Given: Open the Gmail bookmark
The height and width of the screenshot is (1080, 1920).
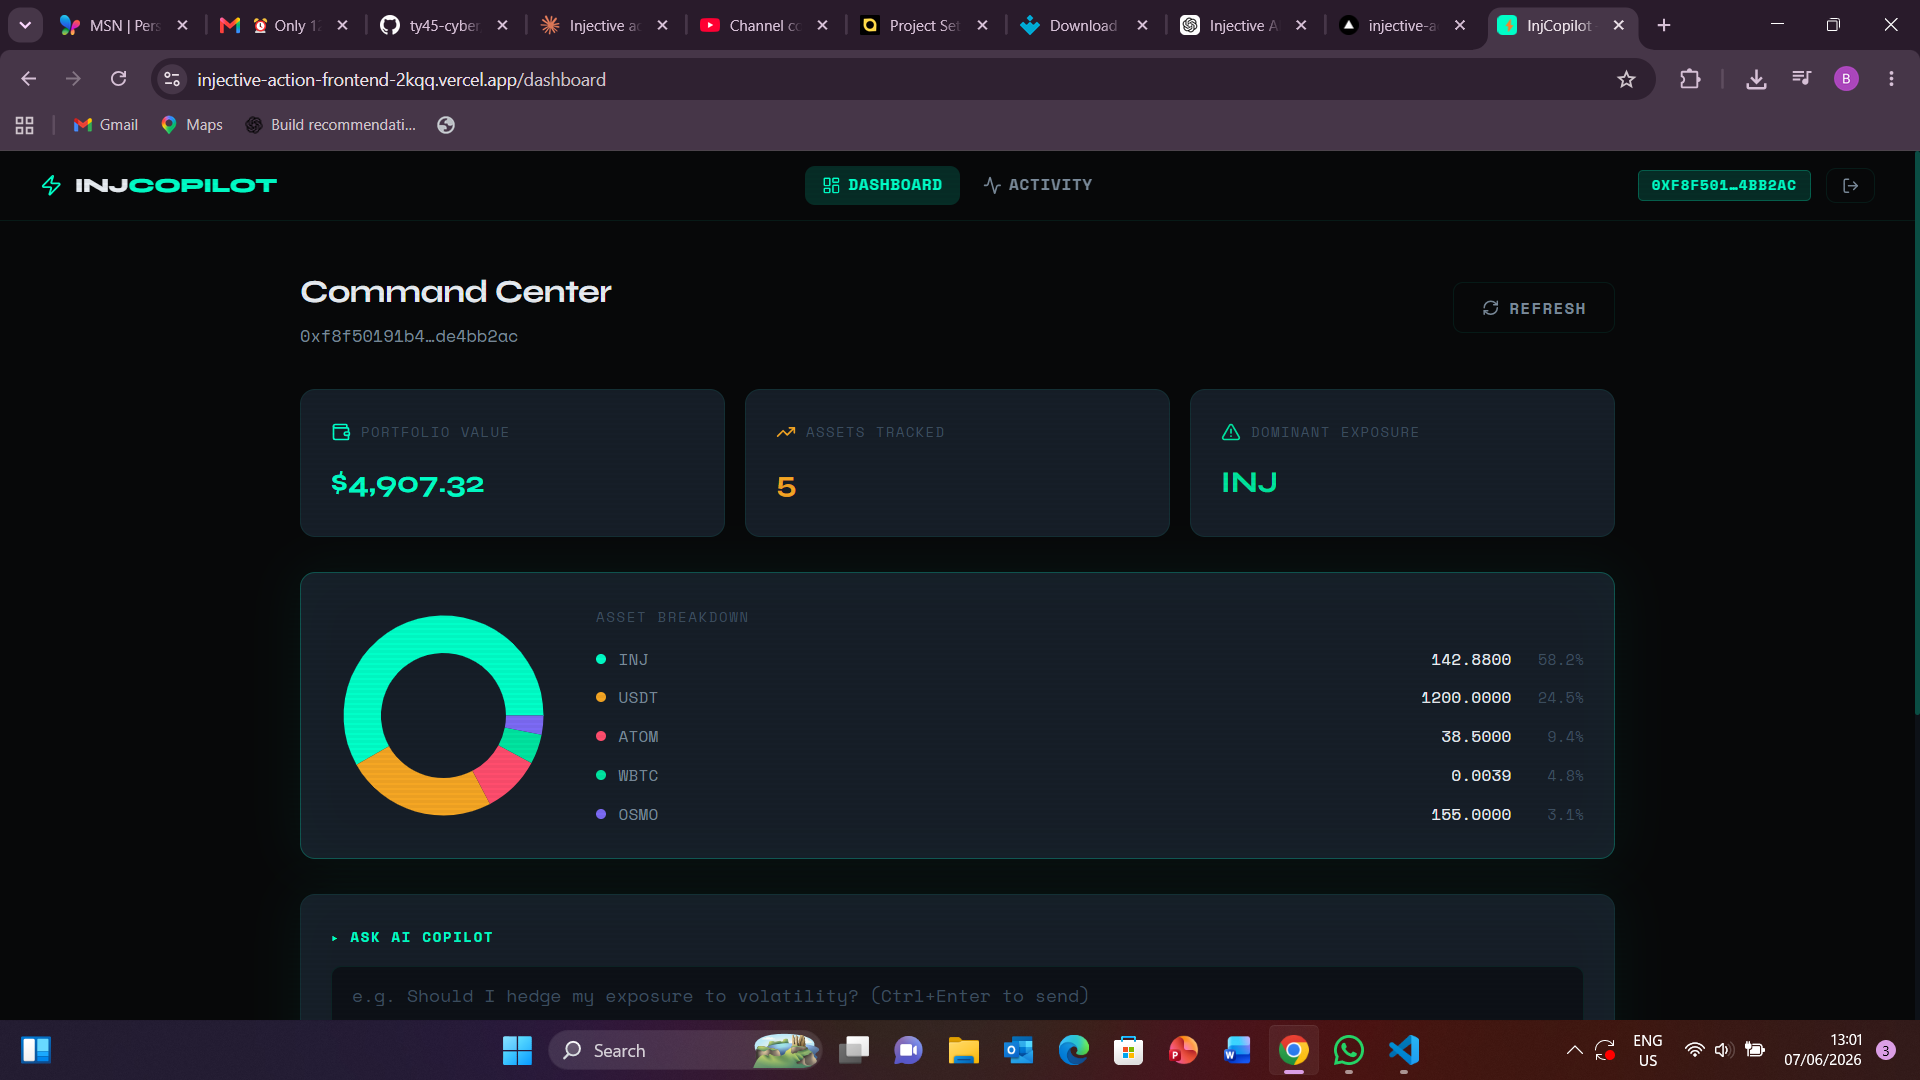Looking at the screenshot, I should tap(106, 125).
